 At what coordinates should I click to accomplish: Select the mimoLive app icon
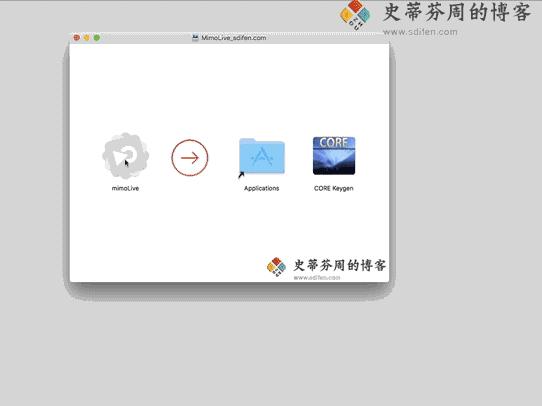[126, 156]
